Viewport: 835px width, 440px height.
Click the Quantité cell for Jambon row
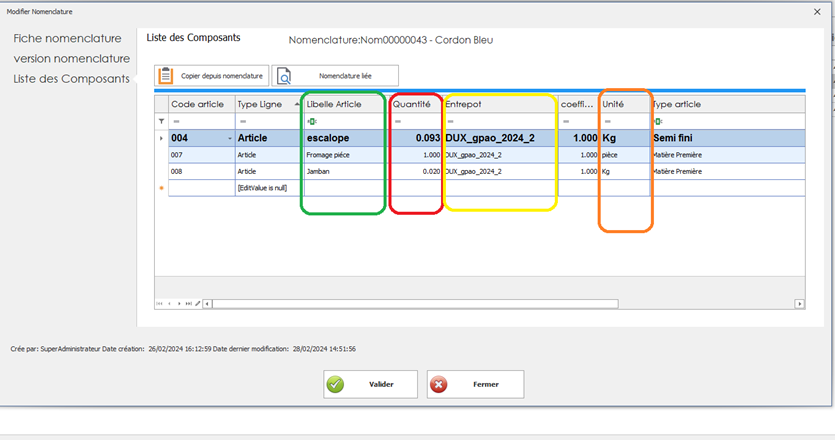(415, 172)
